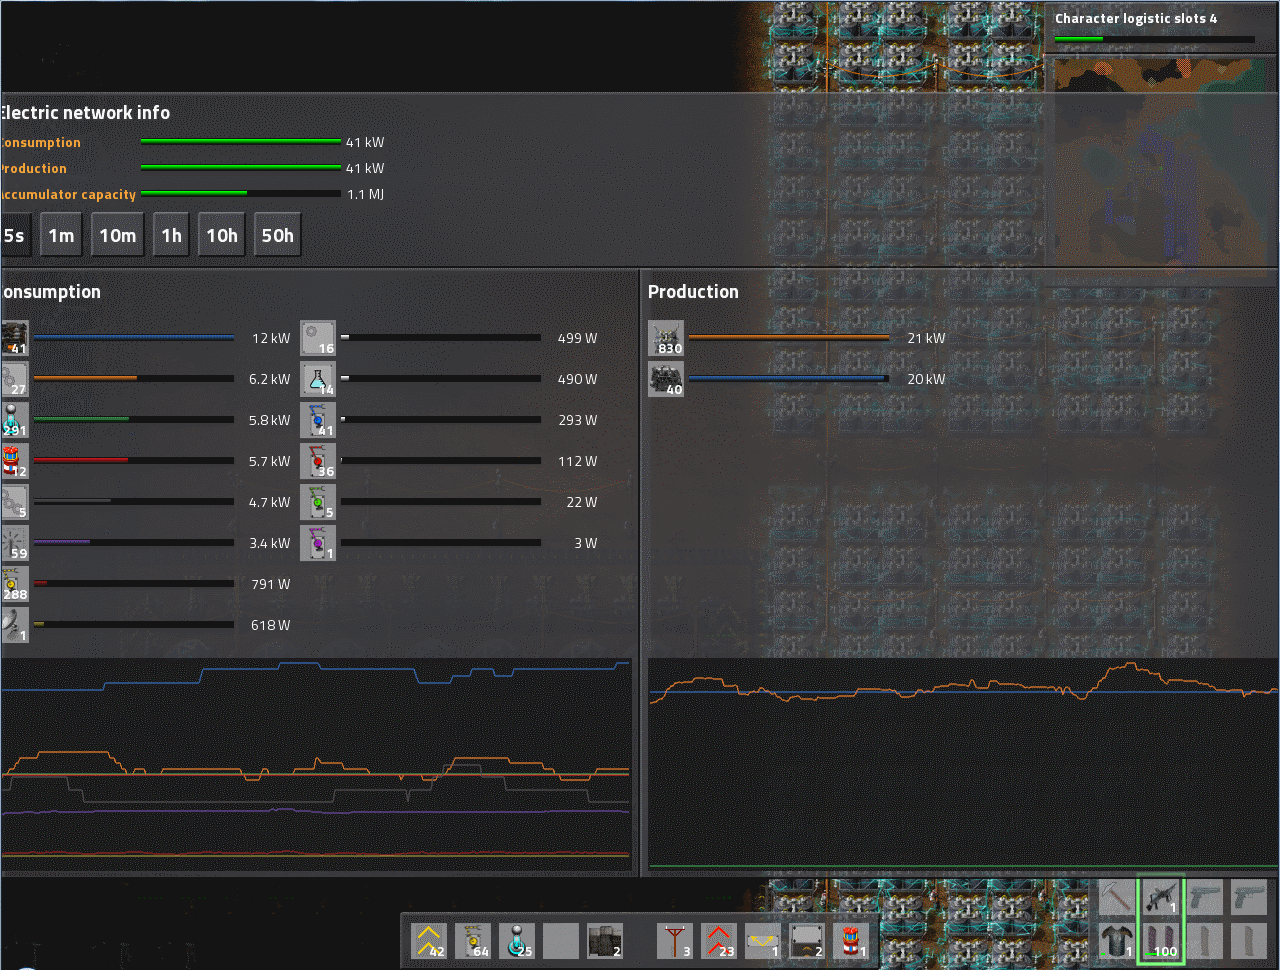Toggle the green inserter consumption entry
Screen dimensions: 1280x970
318,502
